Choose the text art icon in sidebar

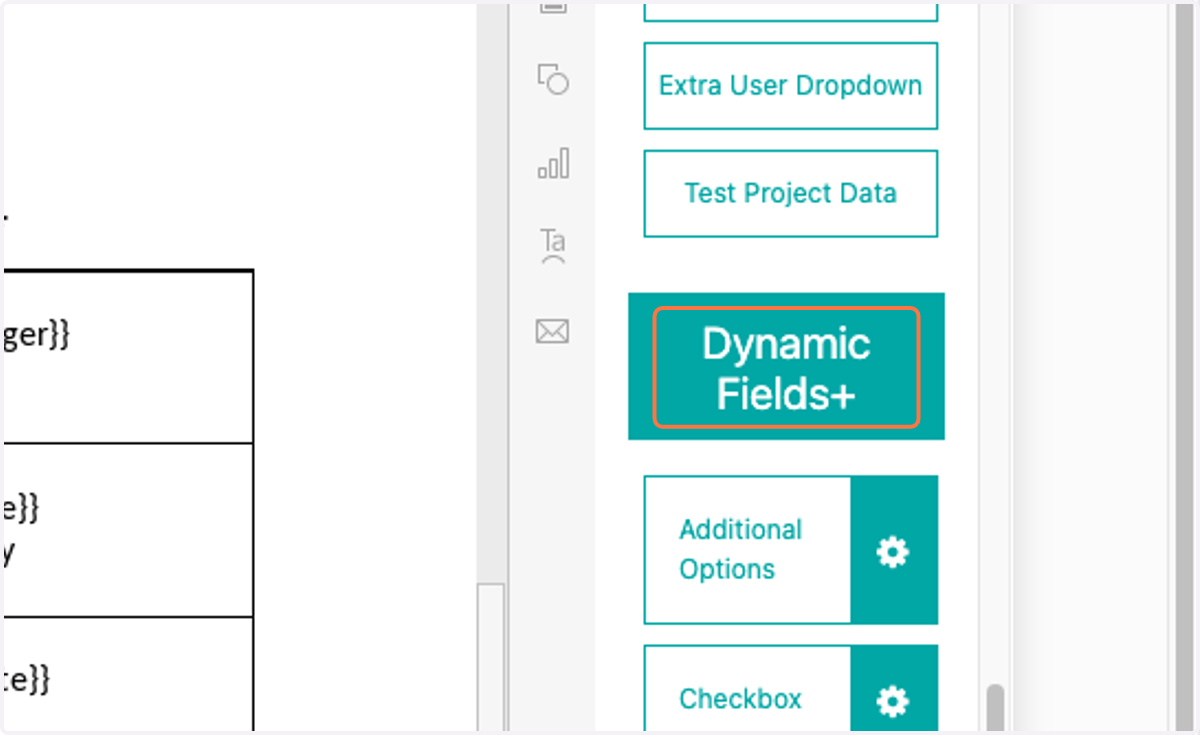coord(553,245)
